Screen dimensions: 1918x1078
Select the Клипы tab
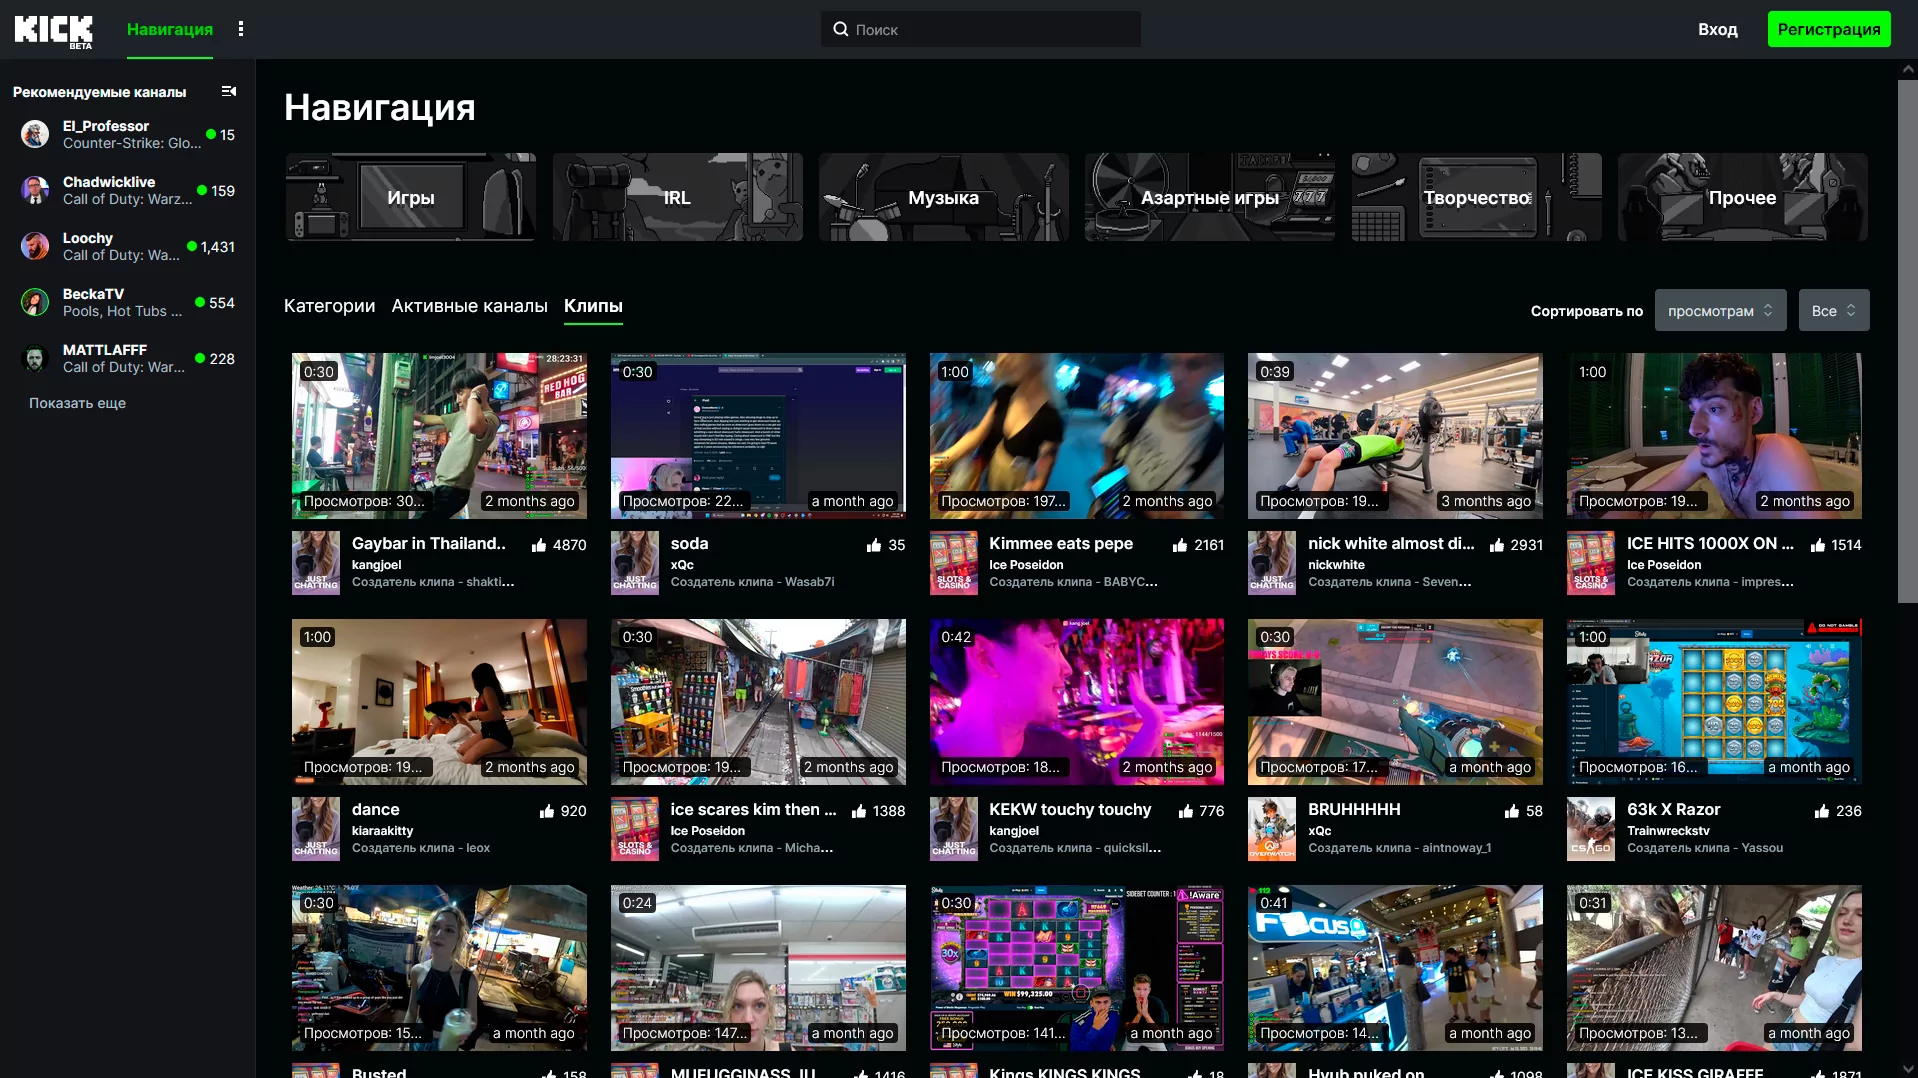click(x=593, y=306)
